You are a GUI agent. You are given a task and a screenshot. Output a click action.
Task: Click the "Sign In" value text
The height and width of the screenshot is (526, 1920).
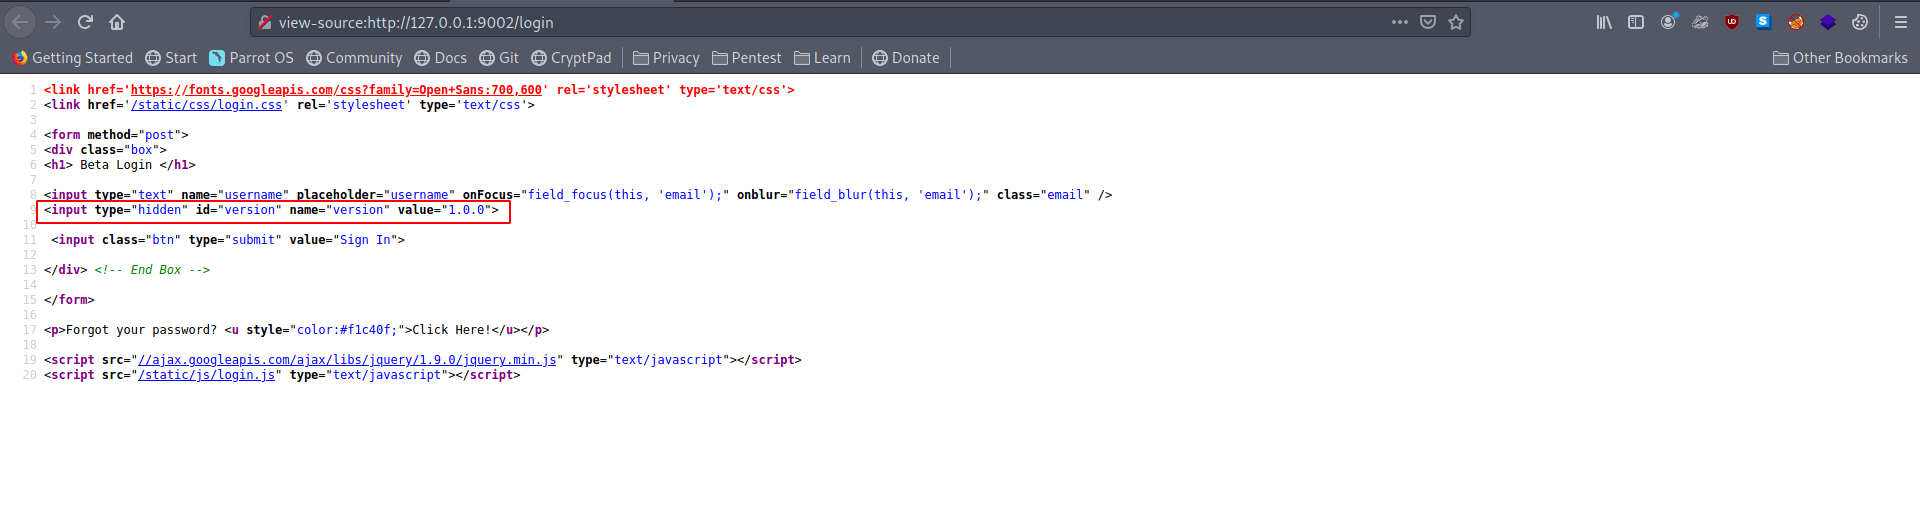point(365,240)
